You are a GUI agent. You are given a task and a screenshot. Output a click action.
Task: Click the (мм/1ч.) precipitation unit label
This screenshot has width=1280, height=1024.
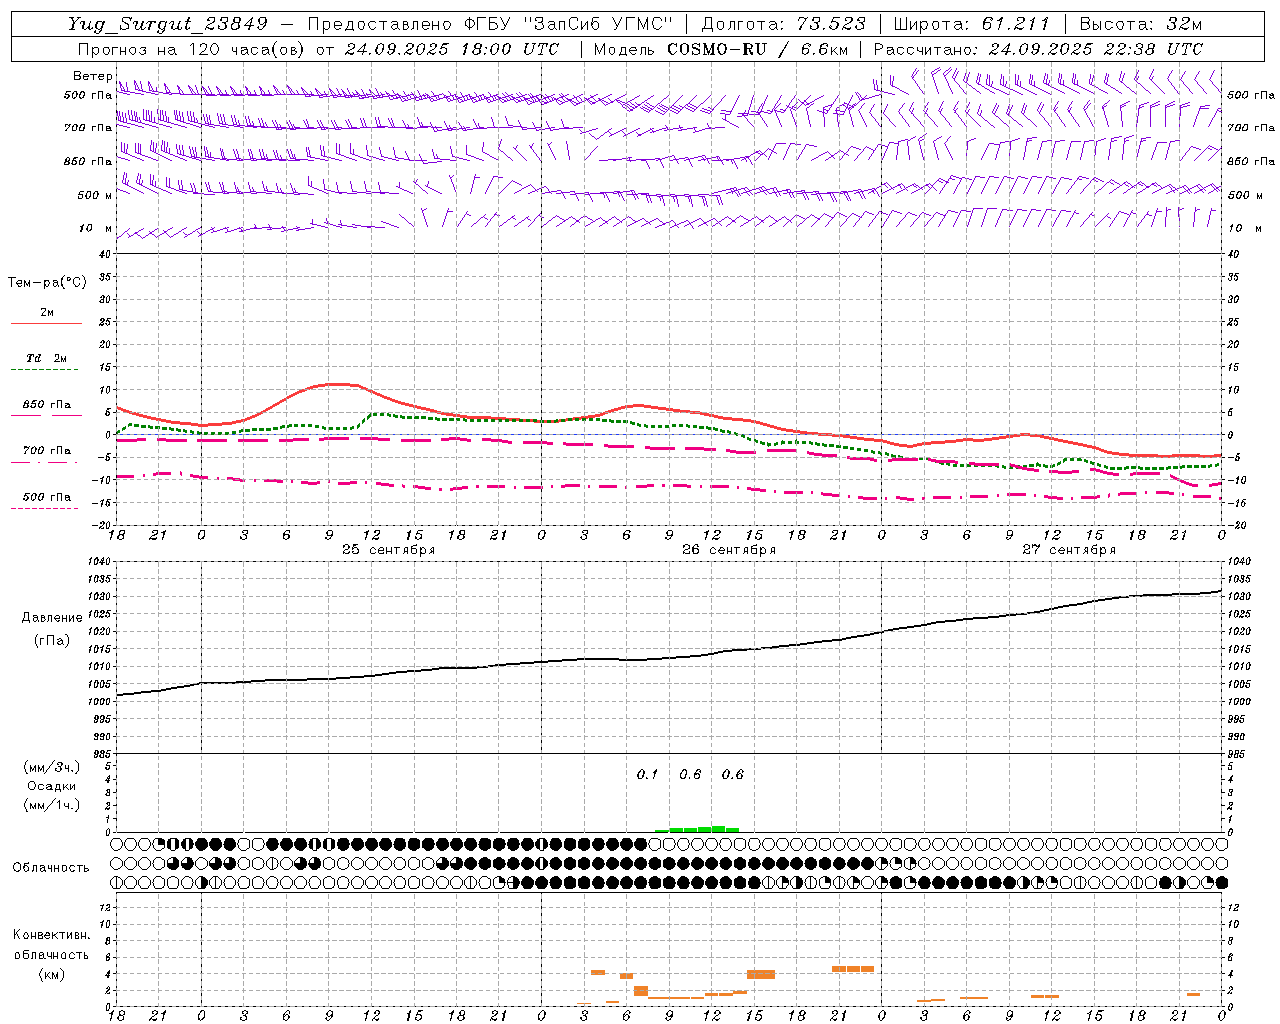click(x=52, y=805)
